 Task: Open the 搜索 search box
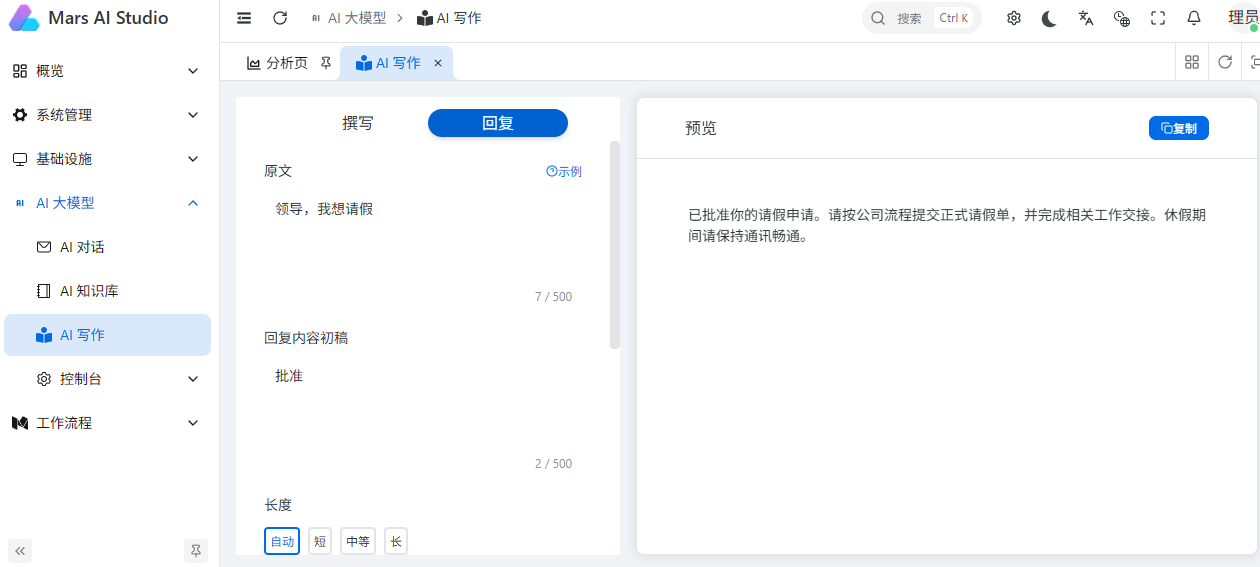point(922,18)
